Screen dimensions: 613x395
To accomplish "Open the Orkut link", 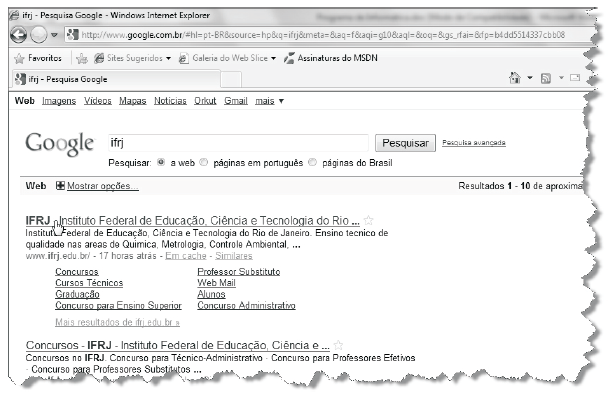I will click(x=205, y=101).
